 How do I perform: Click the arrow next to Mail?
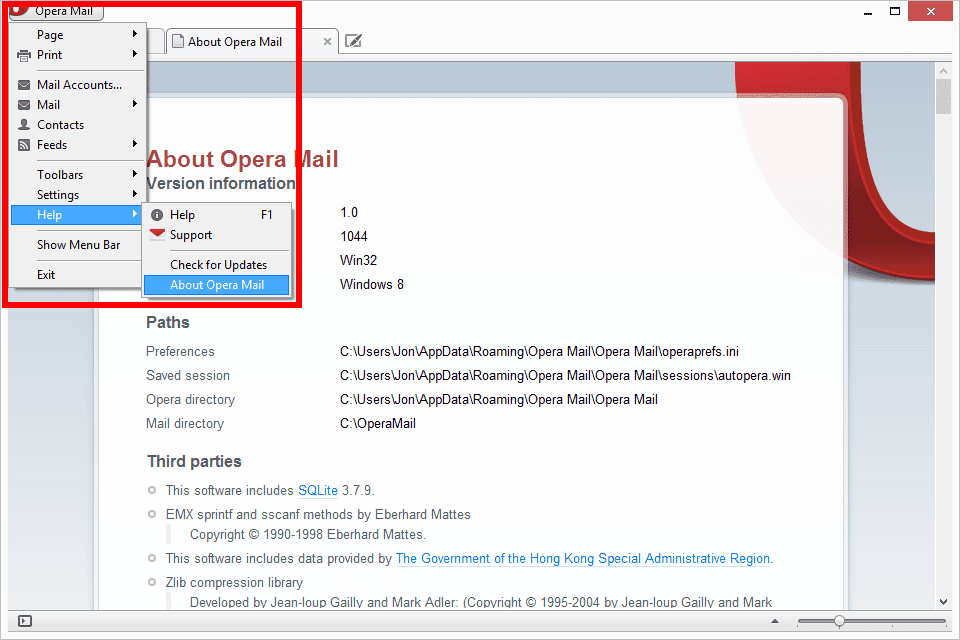click(x=135, y=104)
